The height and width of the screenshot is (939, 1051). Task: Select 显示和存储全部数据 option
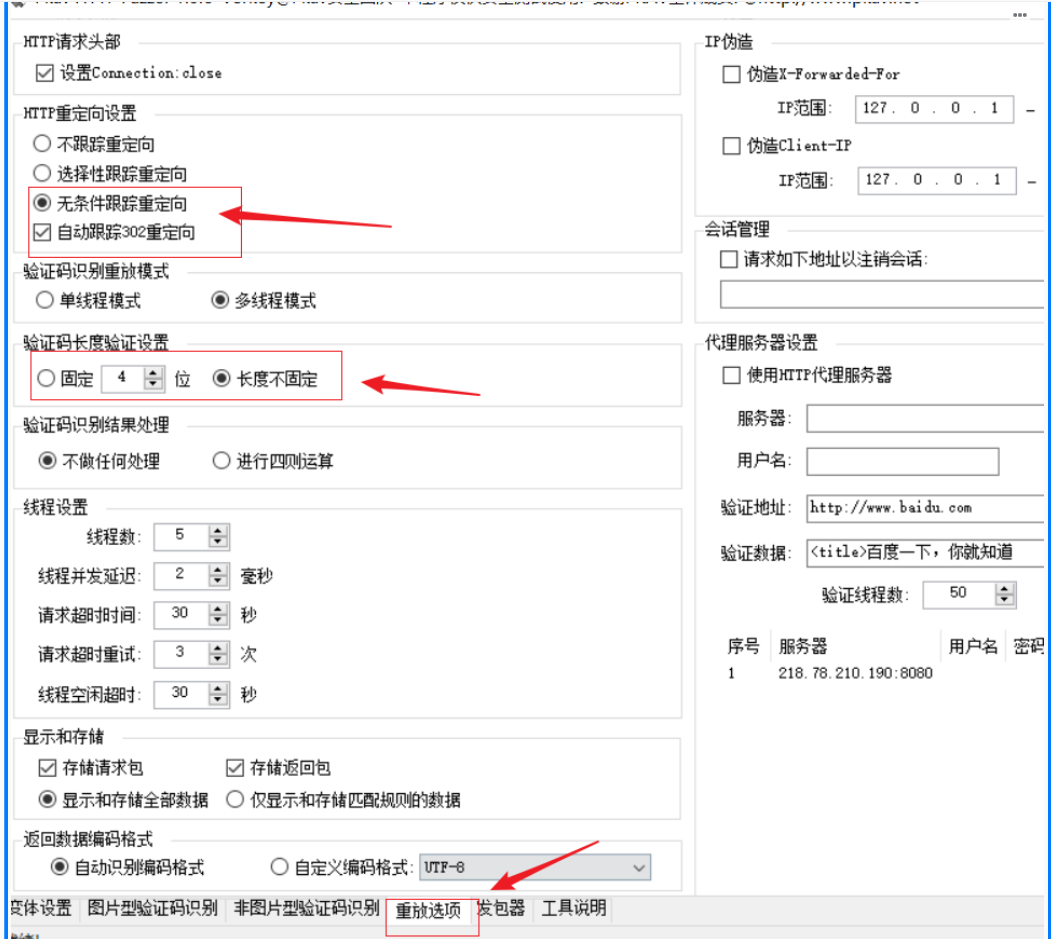pyautogui.click(x=47, y=799)
